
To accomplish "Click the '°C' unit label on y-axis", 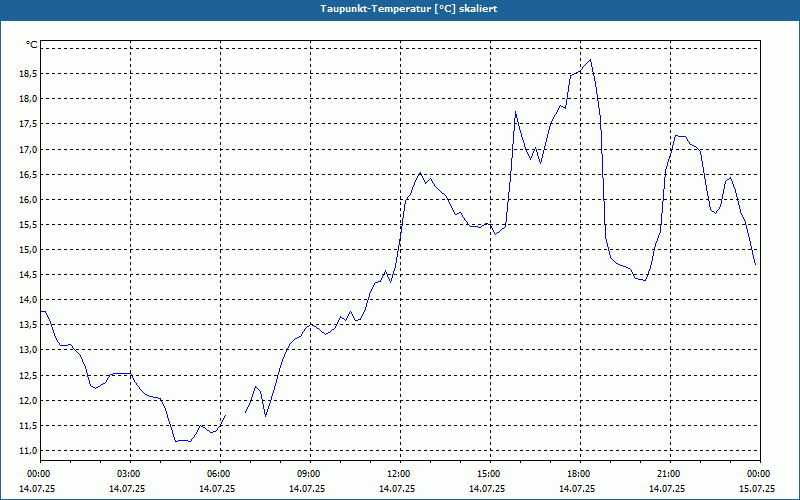I will pyautogui.click(x=32, y=45).
